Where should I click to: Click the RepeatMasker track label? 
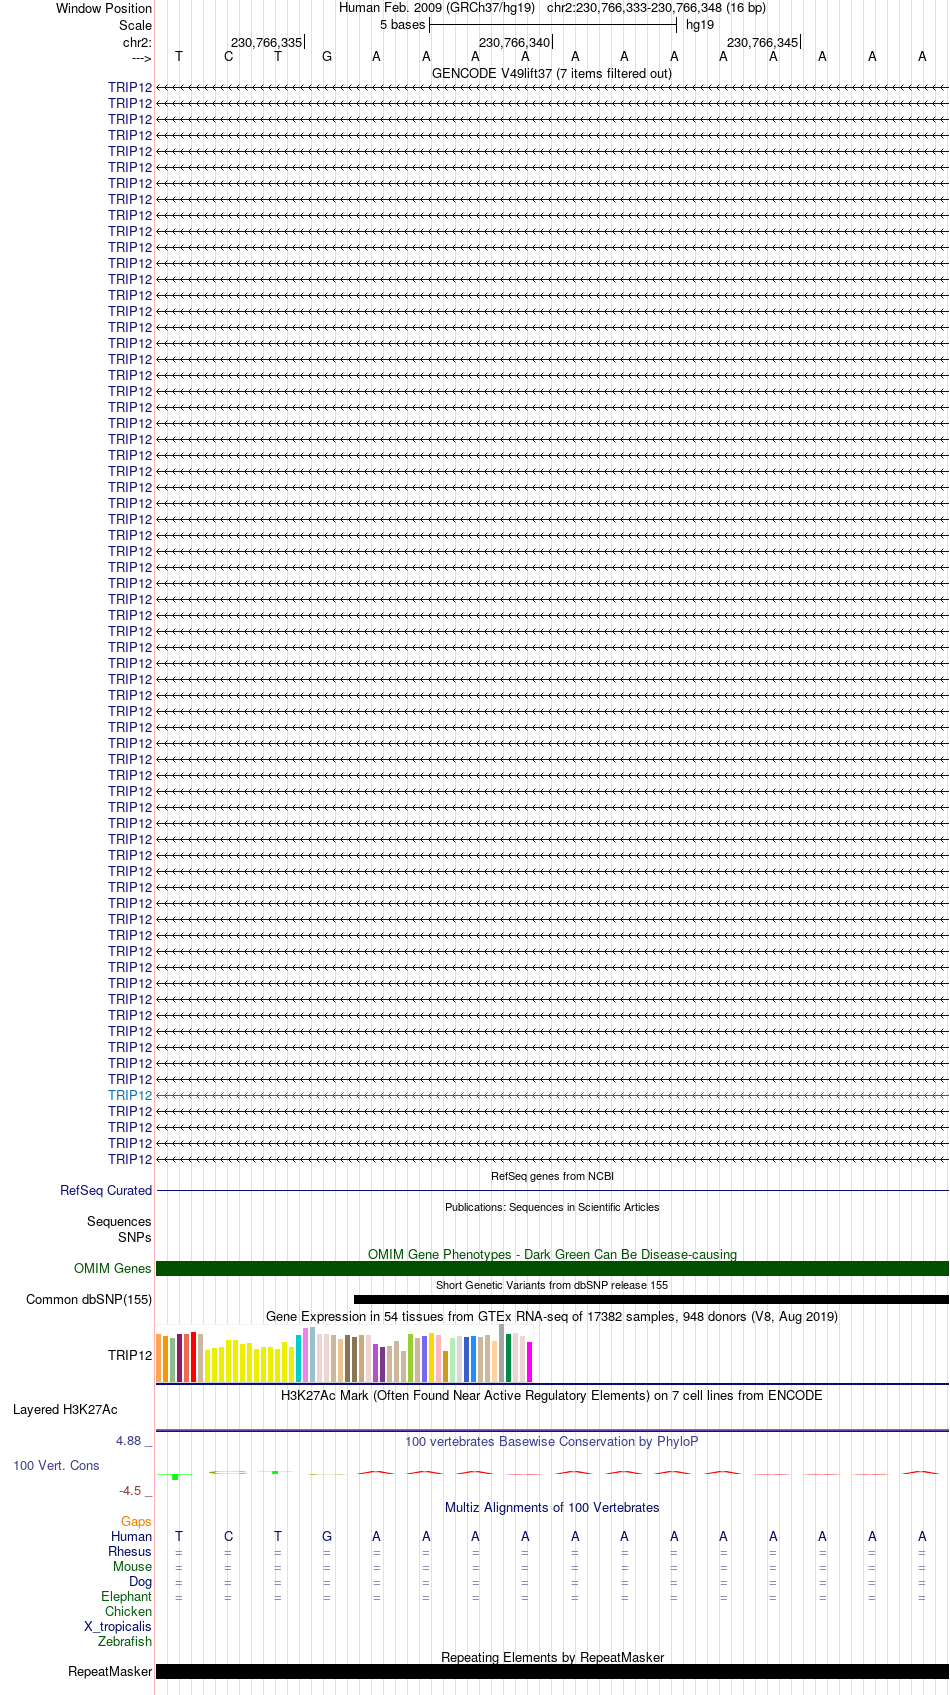(x=110, y=1671)
